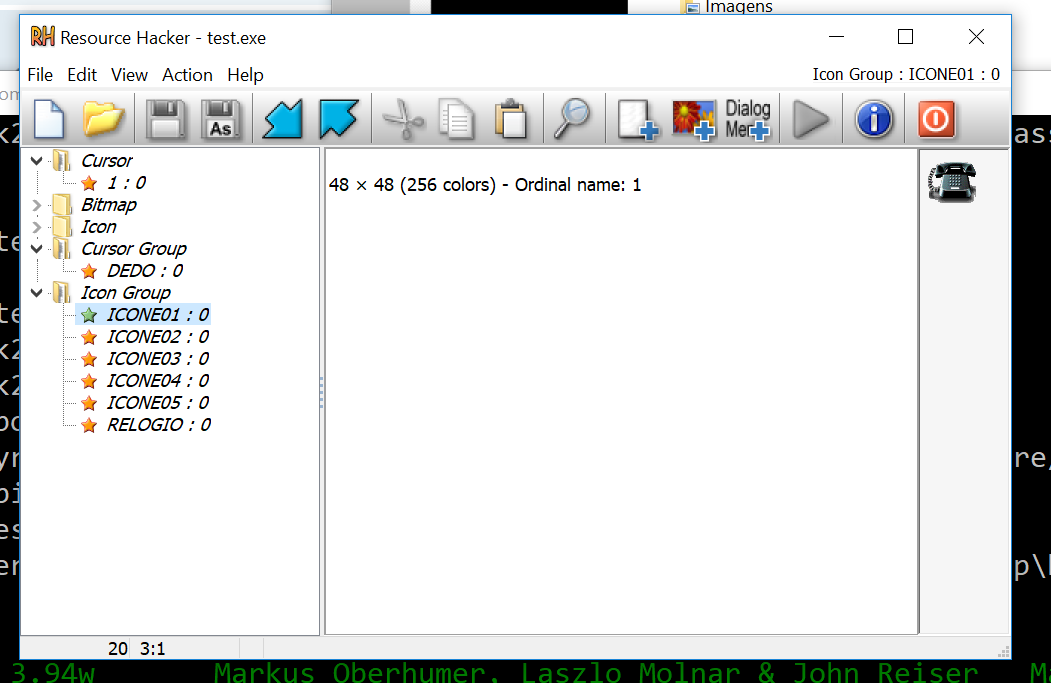The height and width of the screenshot is (683, 1051).
Task: Select the 'ICONE05 : 0' tree item
Action: click(x=158, y=403)
